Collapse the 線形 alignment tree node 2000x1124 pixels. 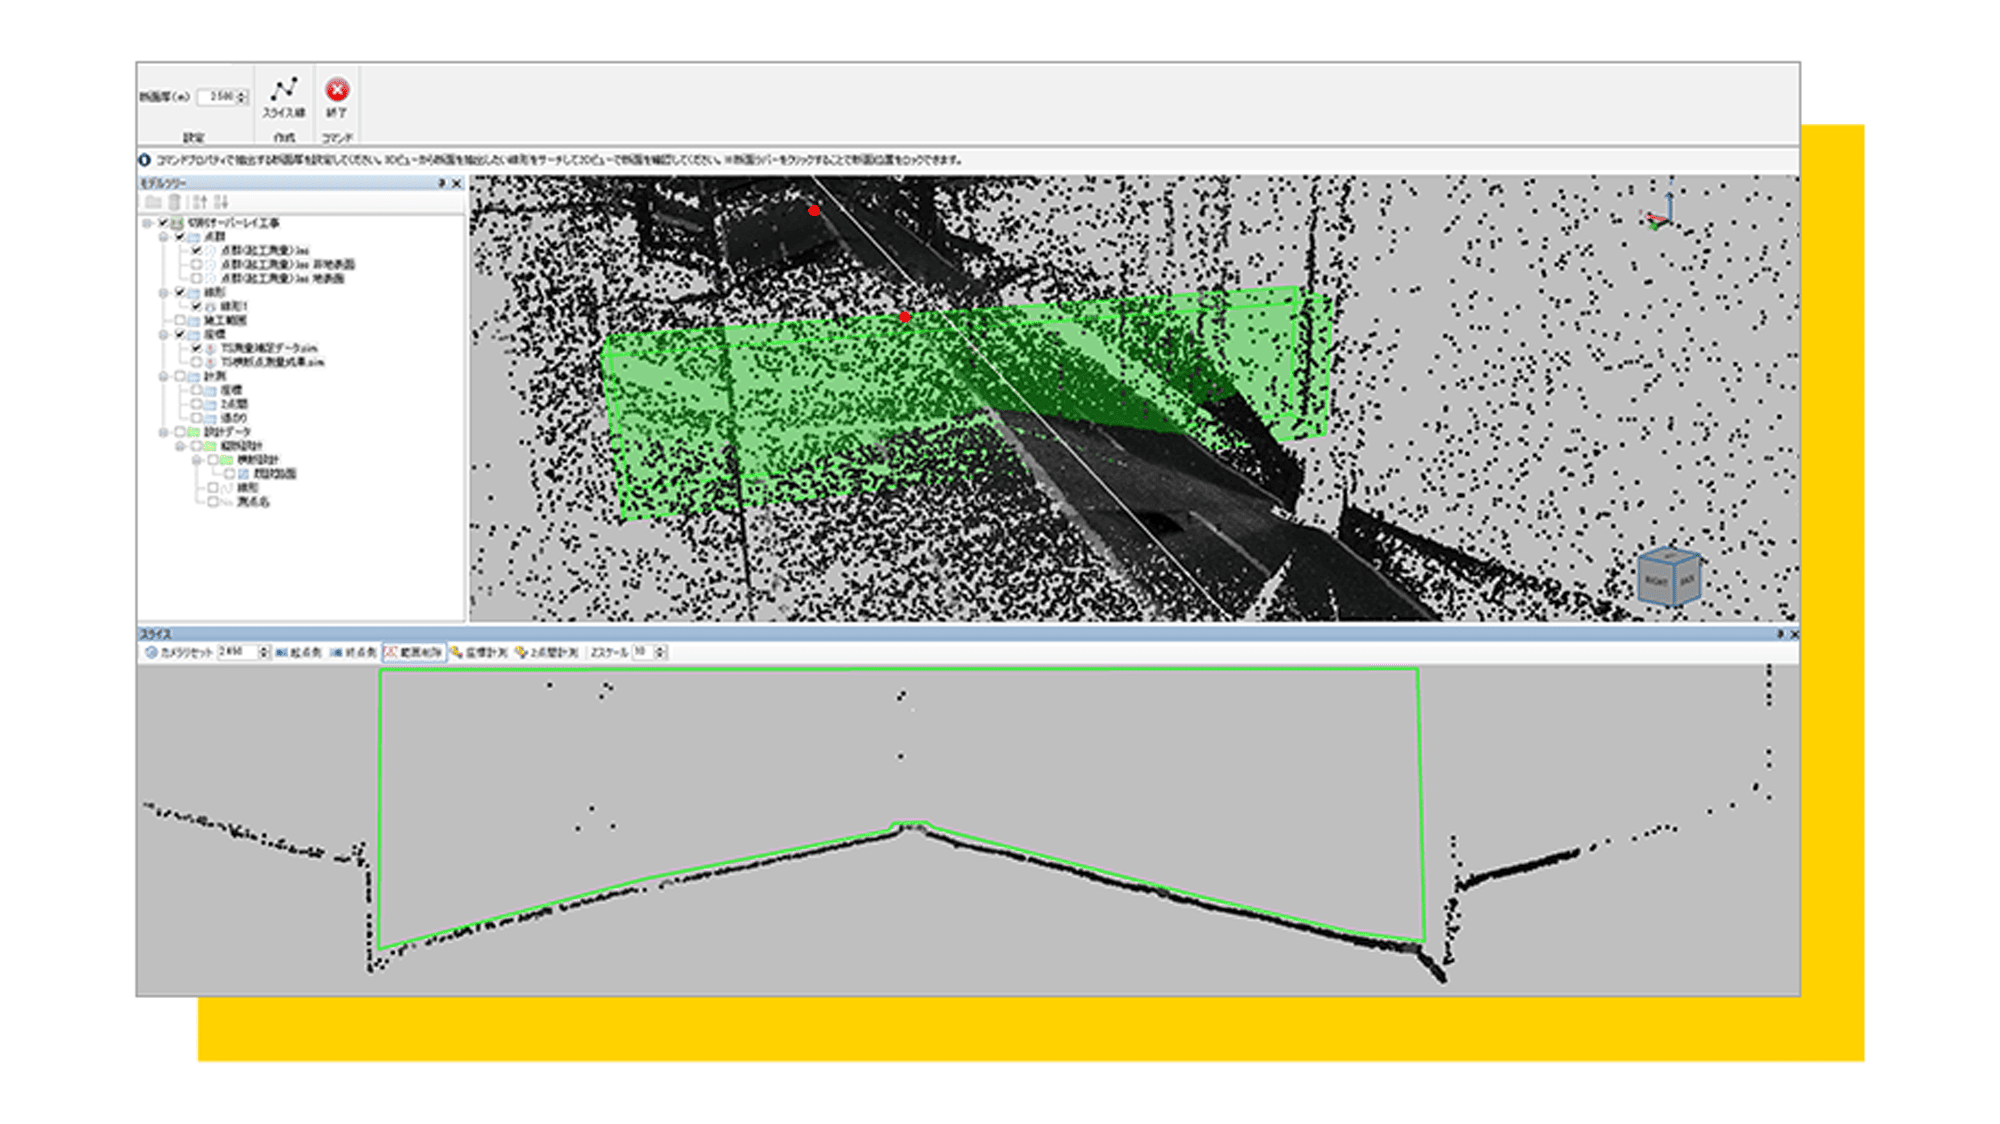click(164, 292)
